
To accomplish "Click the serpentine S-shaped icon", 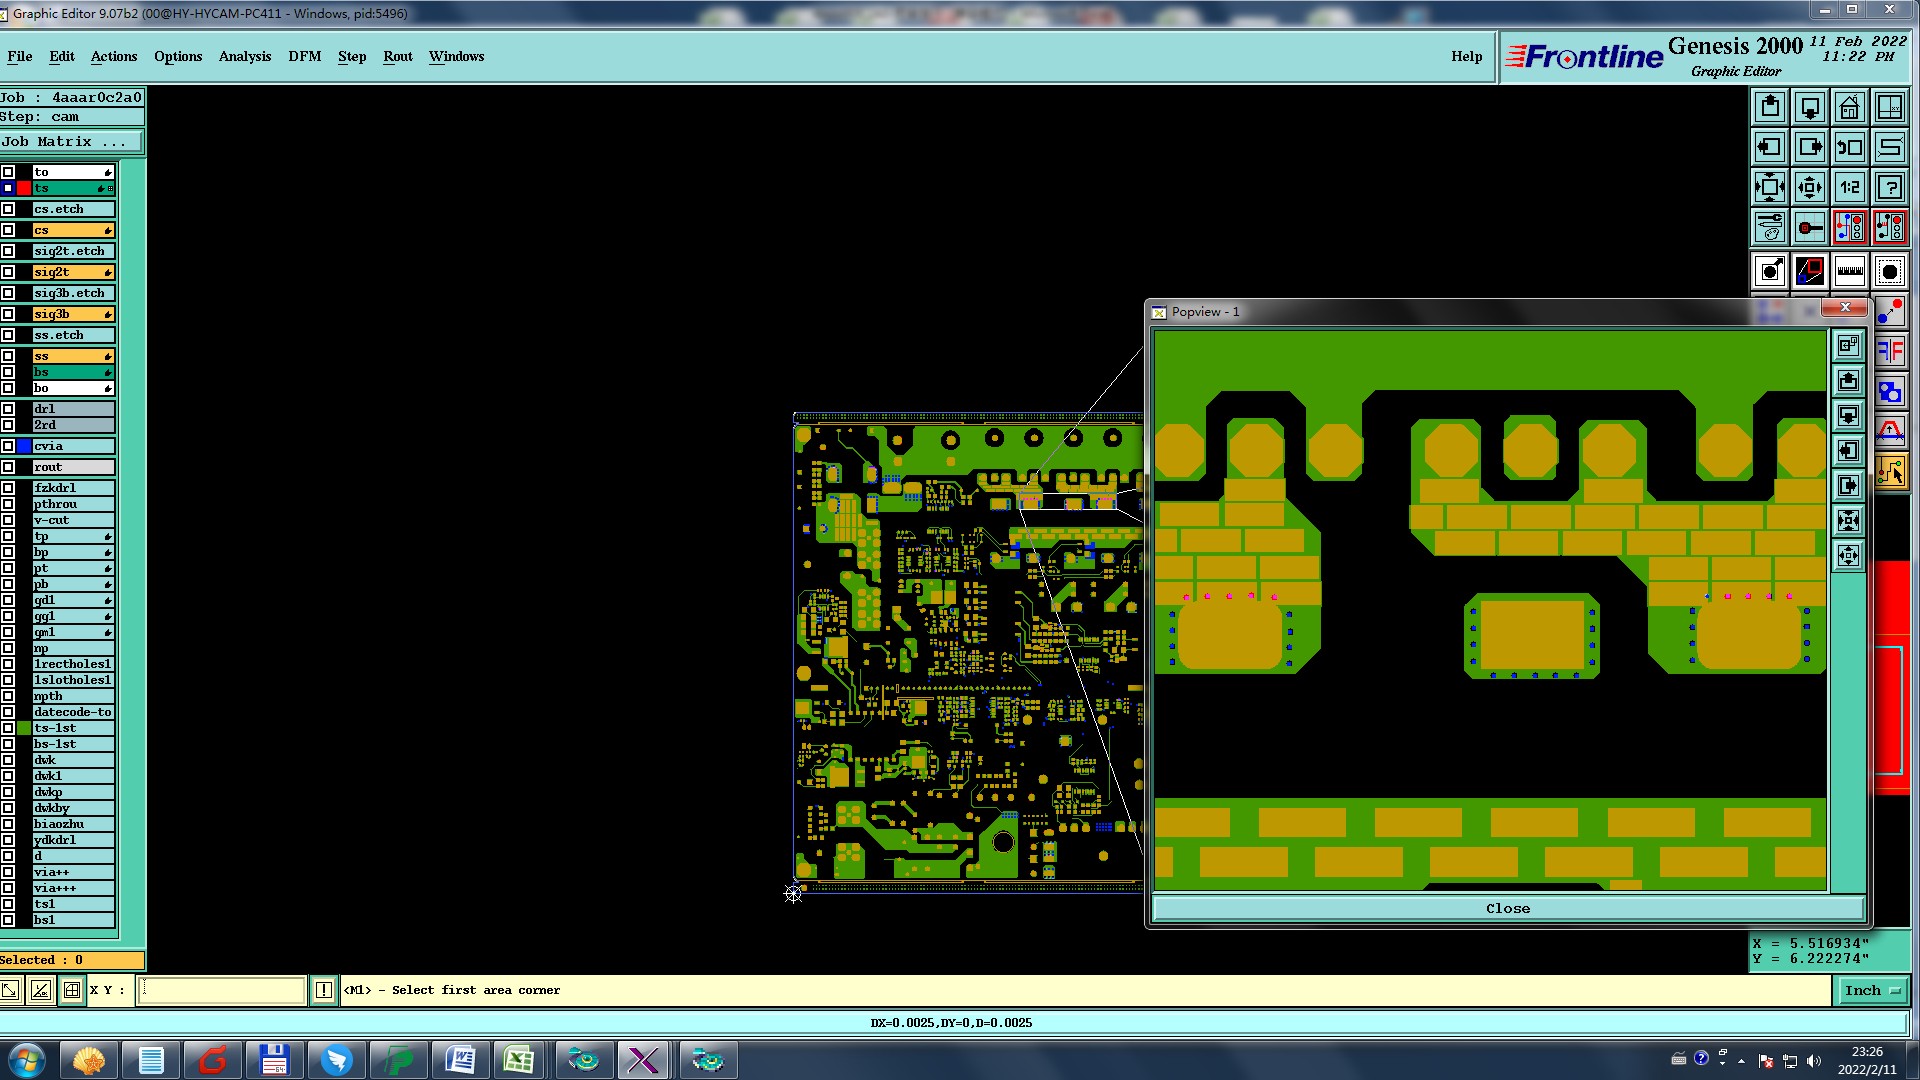I will [1890, 147].
